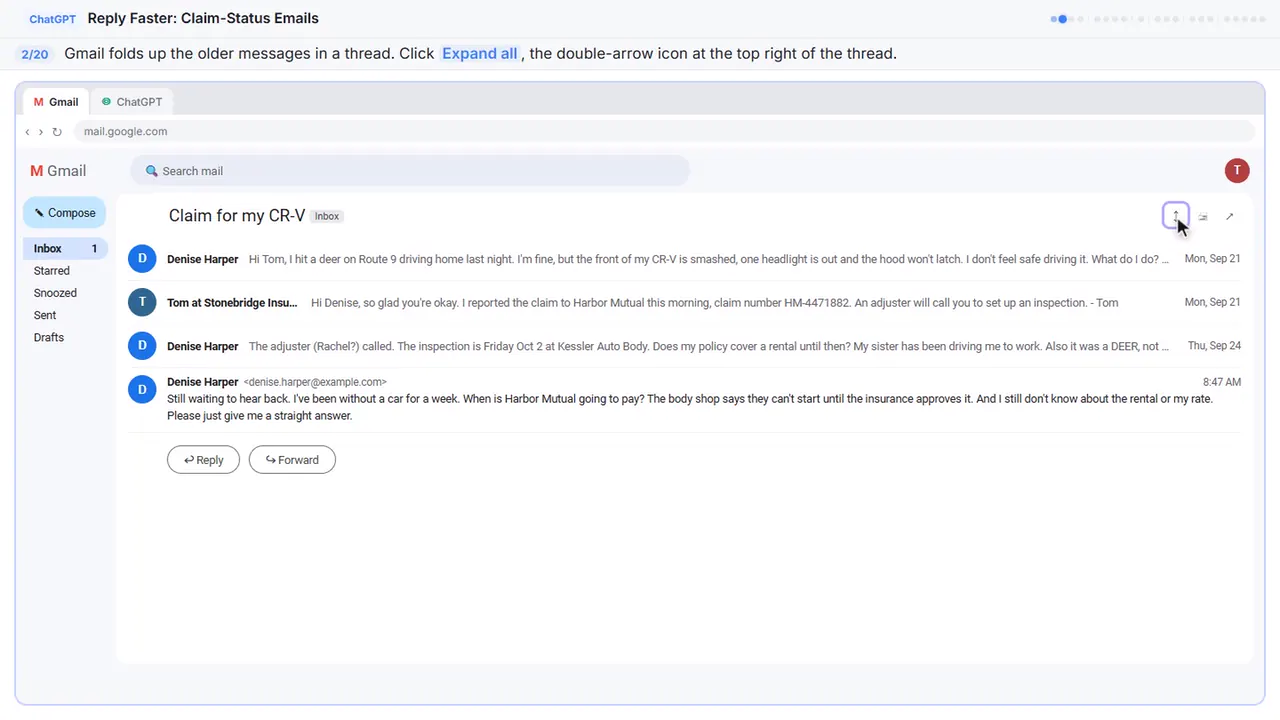Click the sender address denise.harper@example.com
The height and width of the screenshot is (720, 1280).
click(x=315, y=382)
